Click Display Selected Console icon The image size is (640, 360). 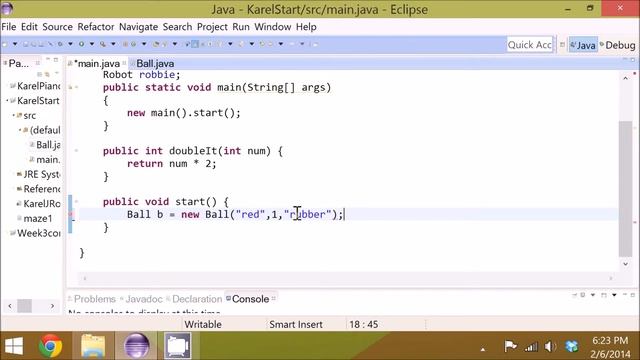tap(583, 295)
